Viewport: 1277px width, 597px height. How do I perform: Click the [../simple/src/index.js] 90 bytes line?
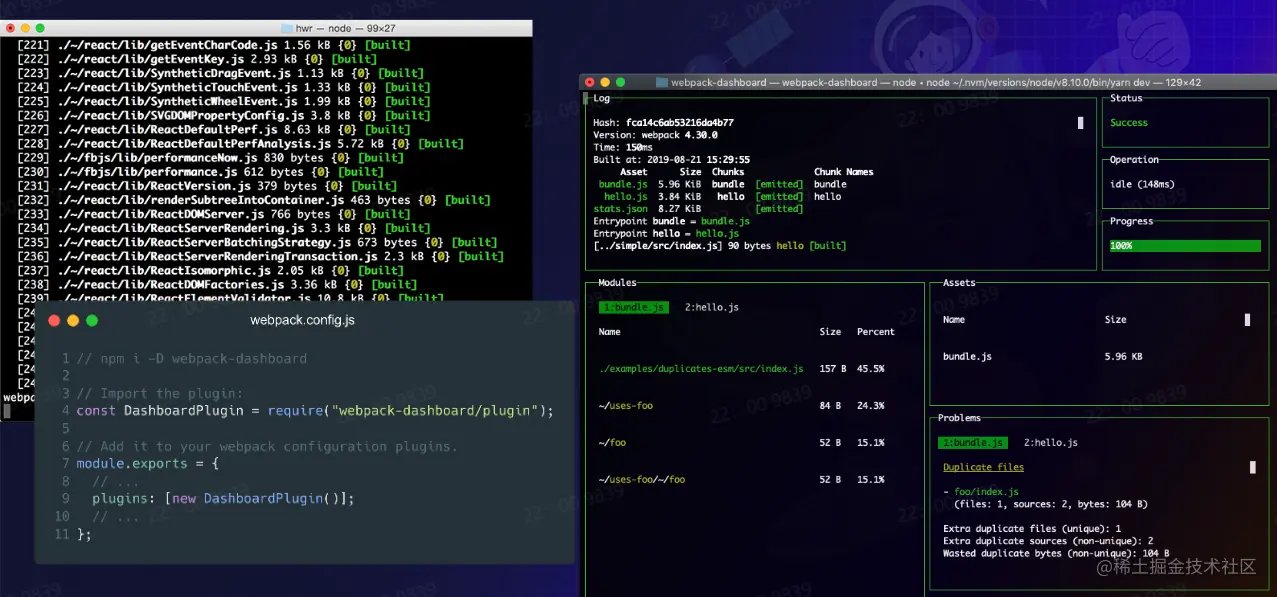coord(719,245)
